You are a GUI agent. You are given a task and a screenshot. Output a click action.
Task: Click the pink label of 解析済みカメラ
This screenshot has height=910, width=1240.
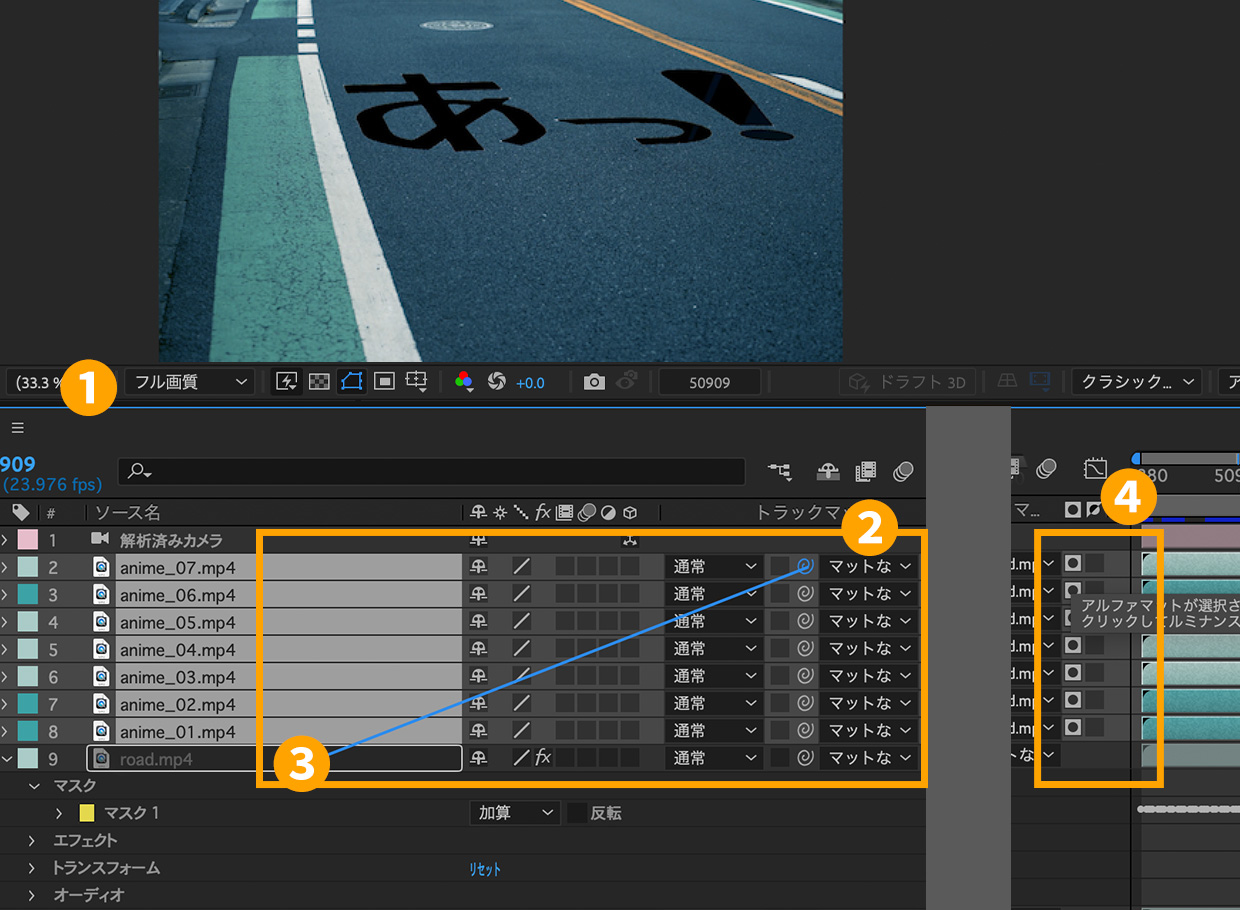click(x=27, y=540)
